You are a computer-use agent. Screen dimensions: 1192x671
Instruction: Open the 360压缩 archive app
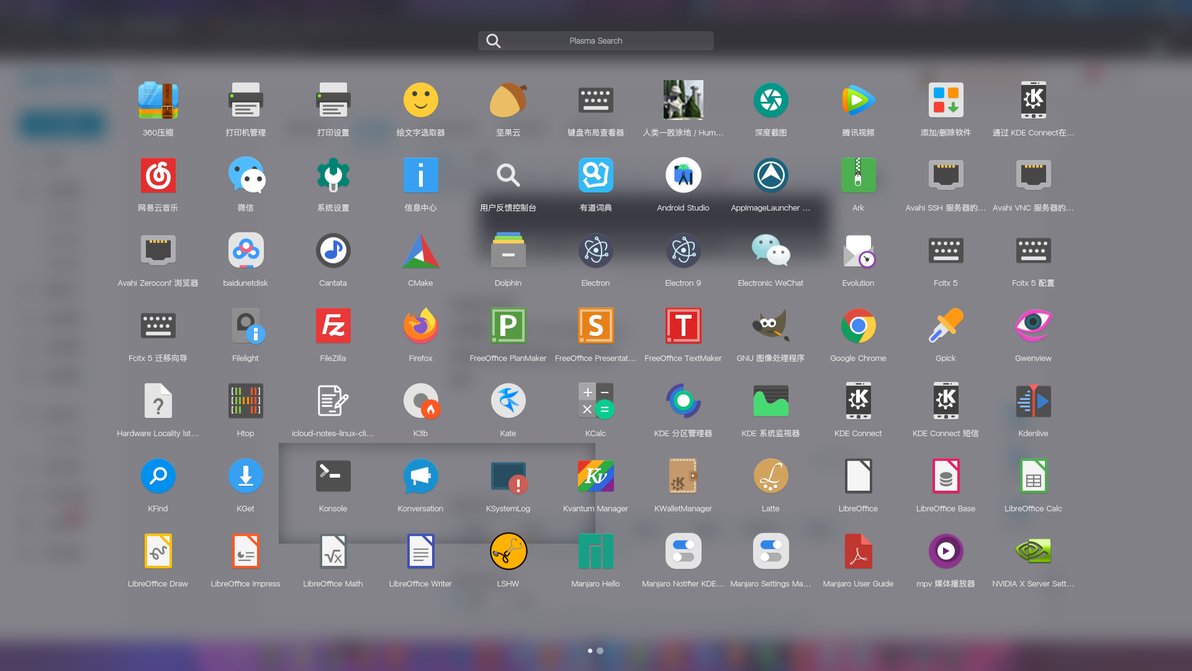(158, 100)
